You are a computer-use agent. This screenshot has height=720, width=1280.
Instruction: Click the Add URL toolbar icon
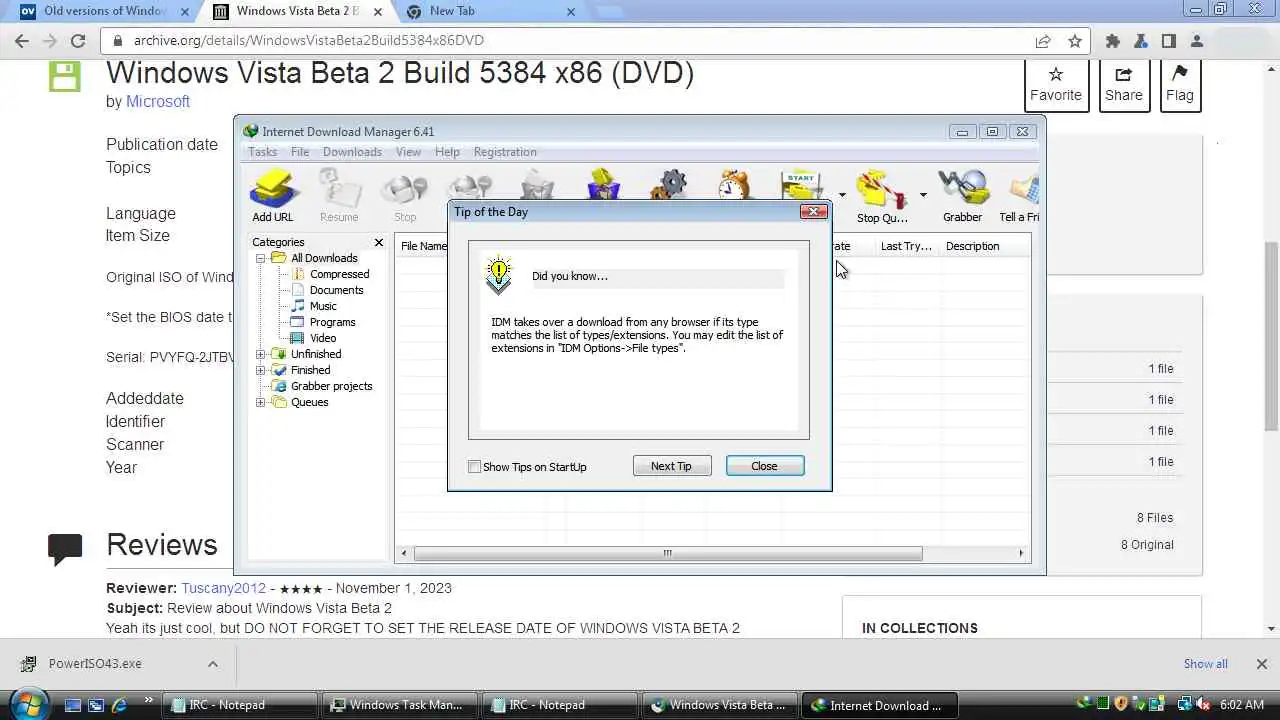(x=273, y=195)
